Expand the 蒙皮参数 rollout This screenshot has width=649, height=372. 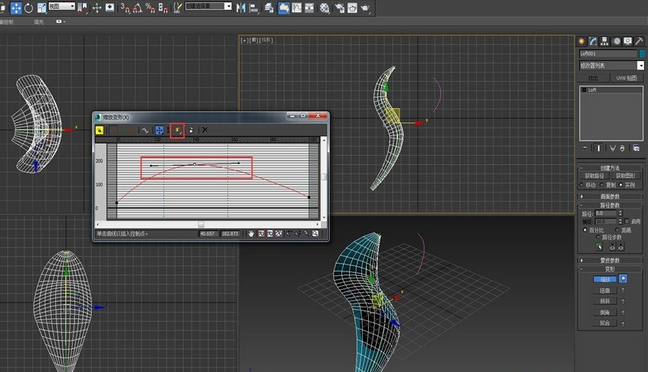(610, 260)
